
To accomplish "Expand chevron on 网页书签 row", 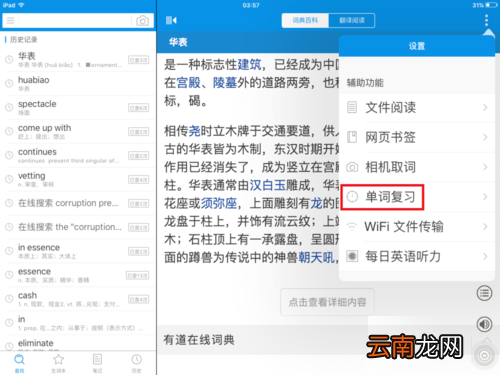I will point(485,137).
